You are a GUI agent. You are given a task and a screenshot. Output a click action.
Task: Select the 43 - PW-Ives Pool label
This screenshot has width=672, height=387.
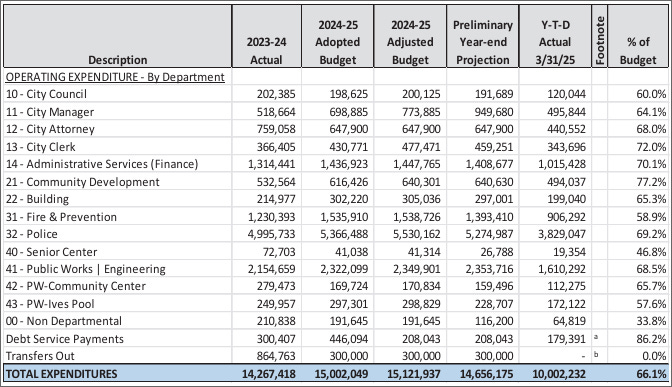coord(50,304)
